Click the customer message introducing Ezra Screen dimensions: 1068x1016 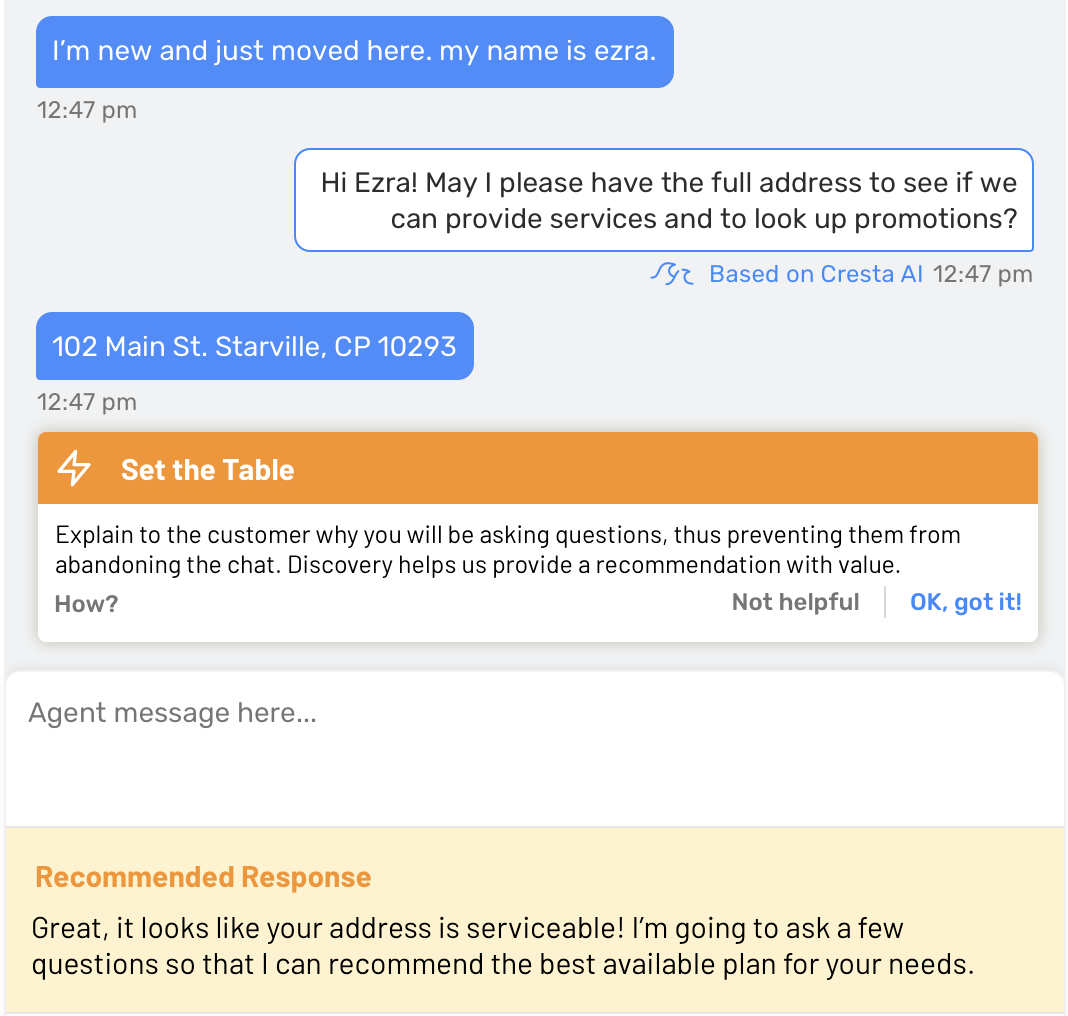[x=355, y=52]
